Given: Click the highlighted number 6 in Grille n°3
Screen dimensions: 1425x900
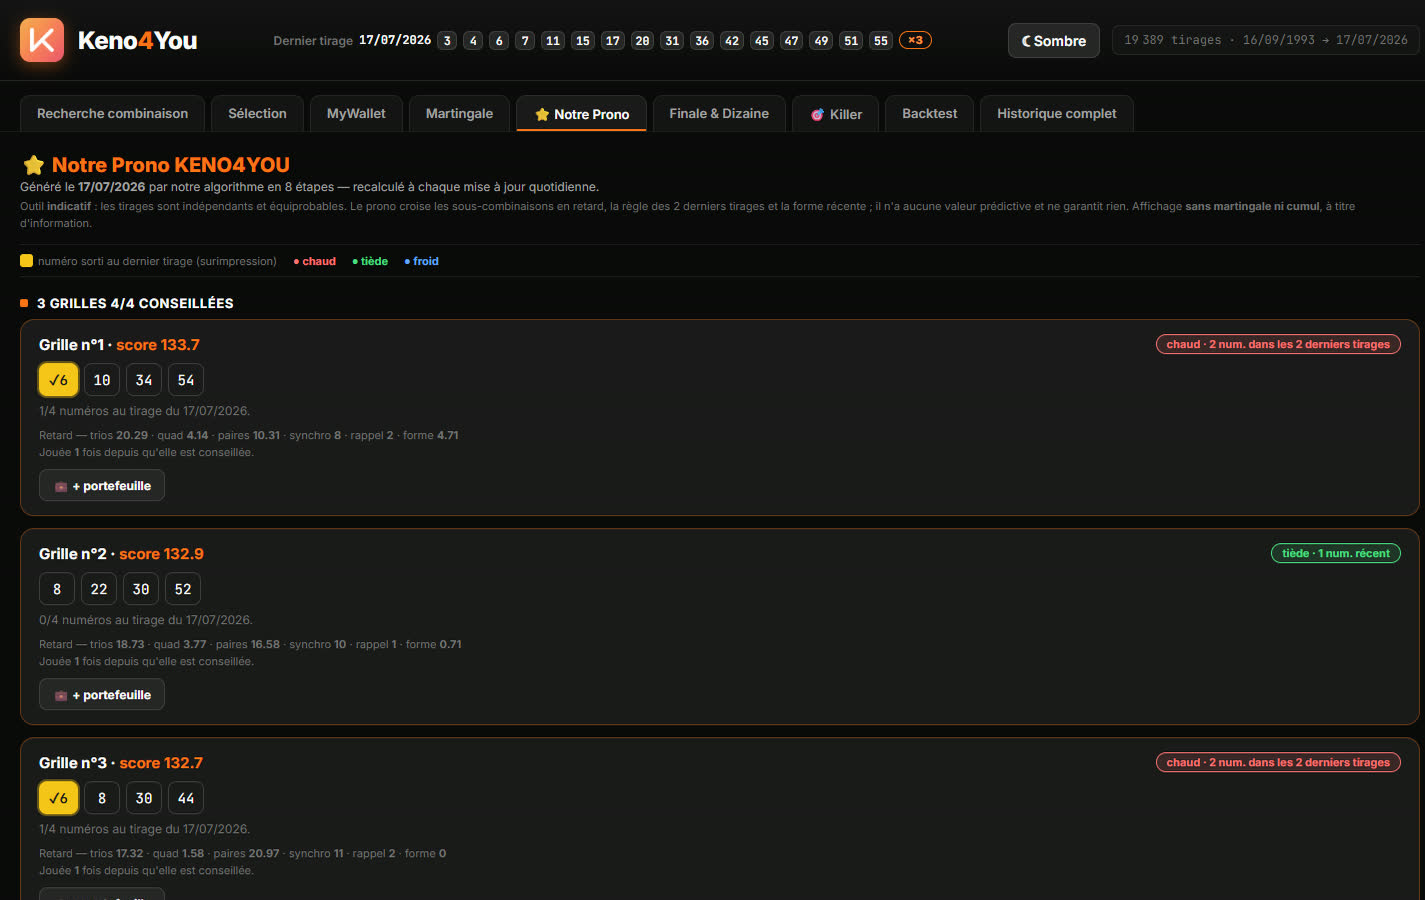Looking at the screenshot, I should click(x=58, y=798).
